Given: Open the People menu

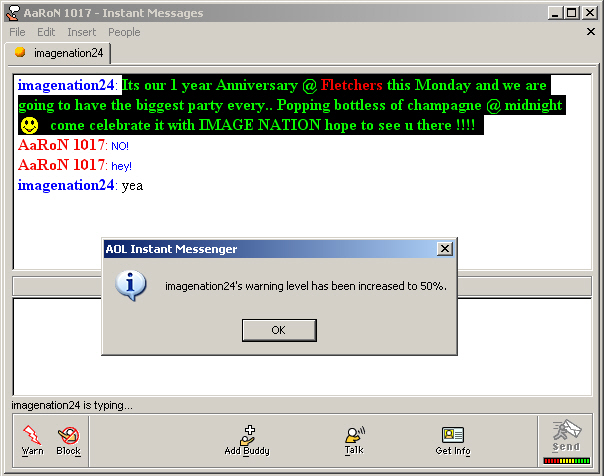Looking at the screenshot, I should [x=124, y=32].
